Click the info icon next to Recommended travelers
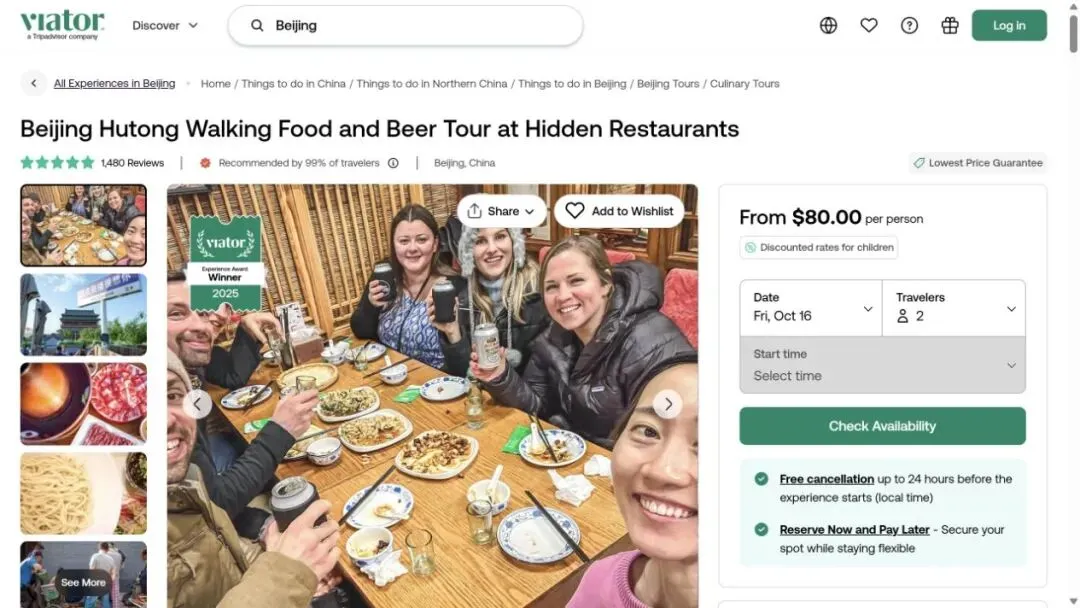Image resolution: width=1080 pixels, height=608 pixels. point(393,163)
